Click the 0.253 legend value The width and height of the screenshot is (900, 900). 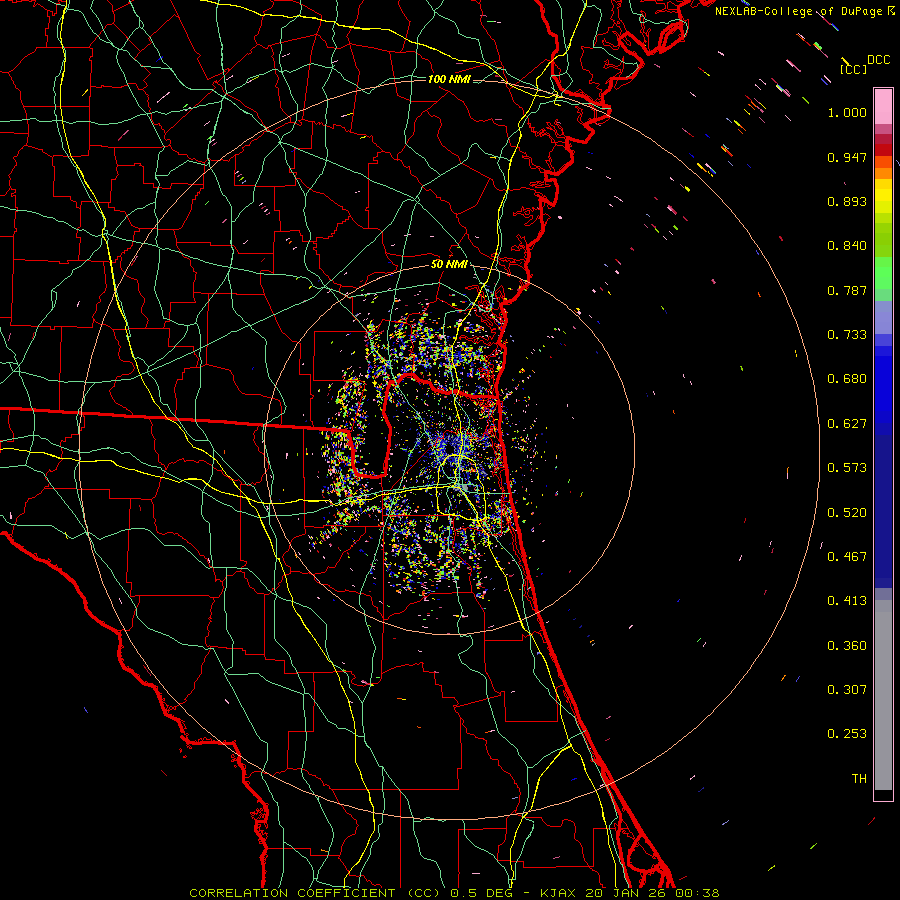pyautogui.click(x=847, y=734)
